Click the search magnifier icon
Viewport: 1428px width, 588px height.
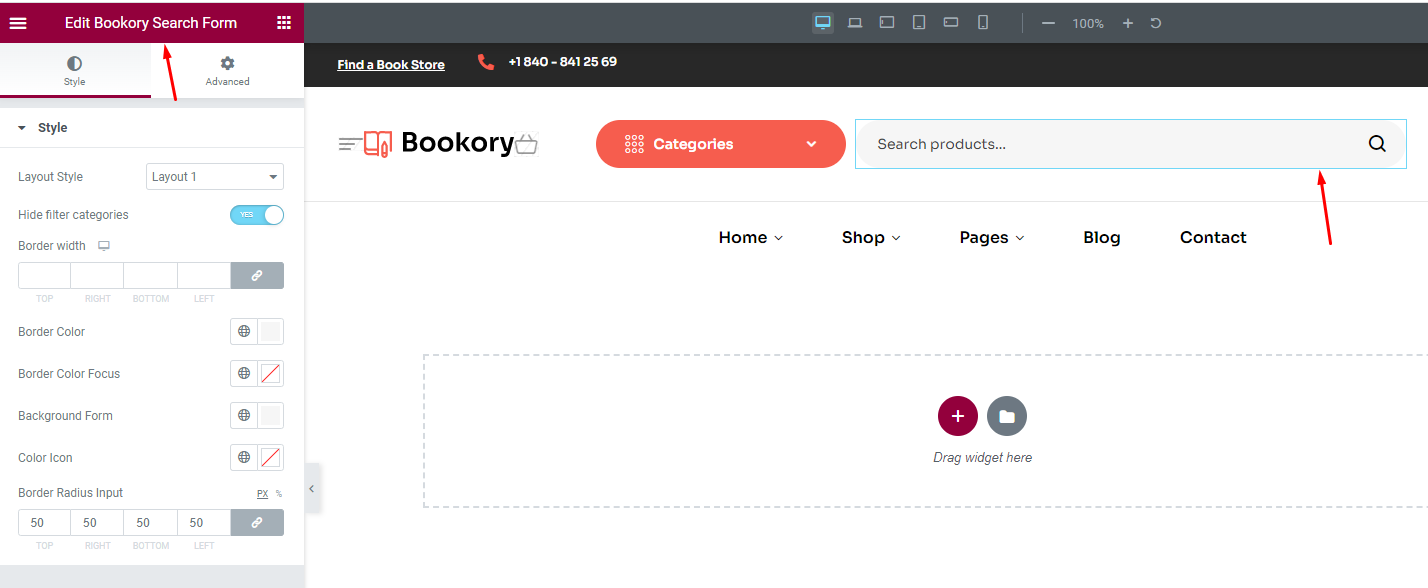[1377, 144]
